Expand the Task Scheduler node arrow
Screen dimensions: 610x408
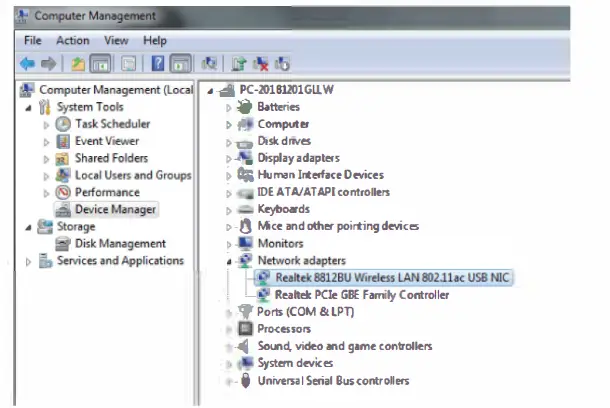(x=46, y=125)
